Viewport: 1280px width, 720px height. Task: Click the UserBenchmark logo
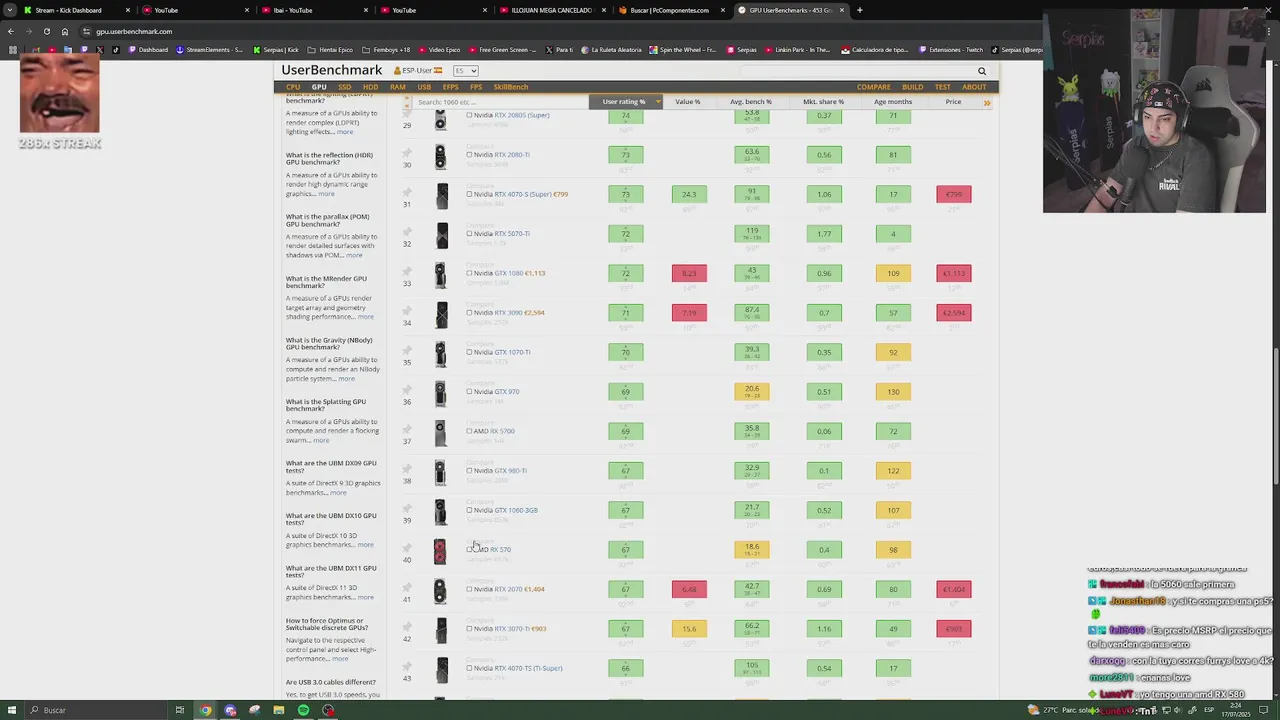point(331,70)
